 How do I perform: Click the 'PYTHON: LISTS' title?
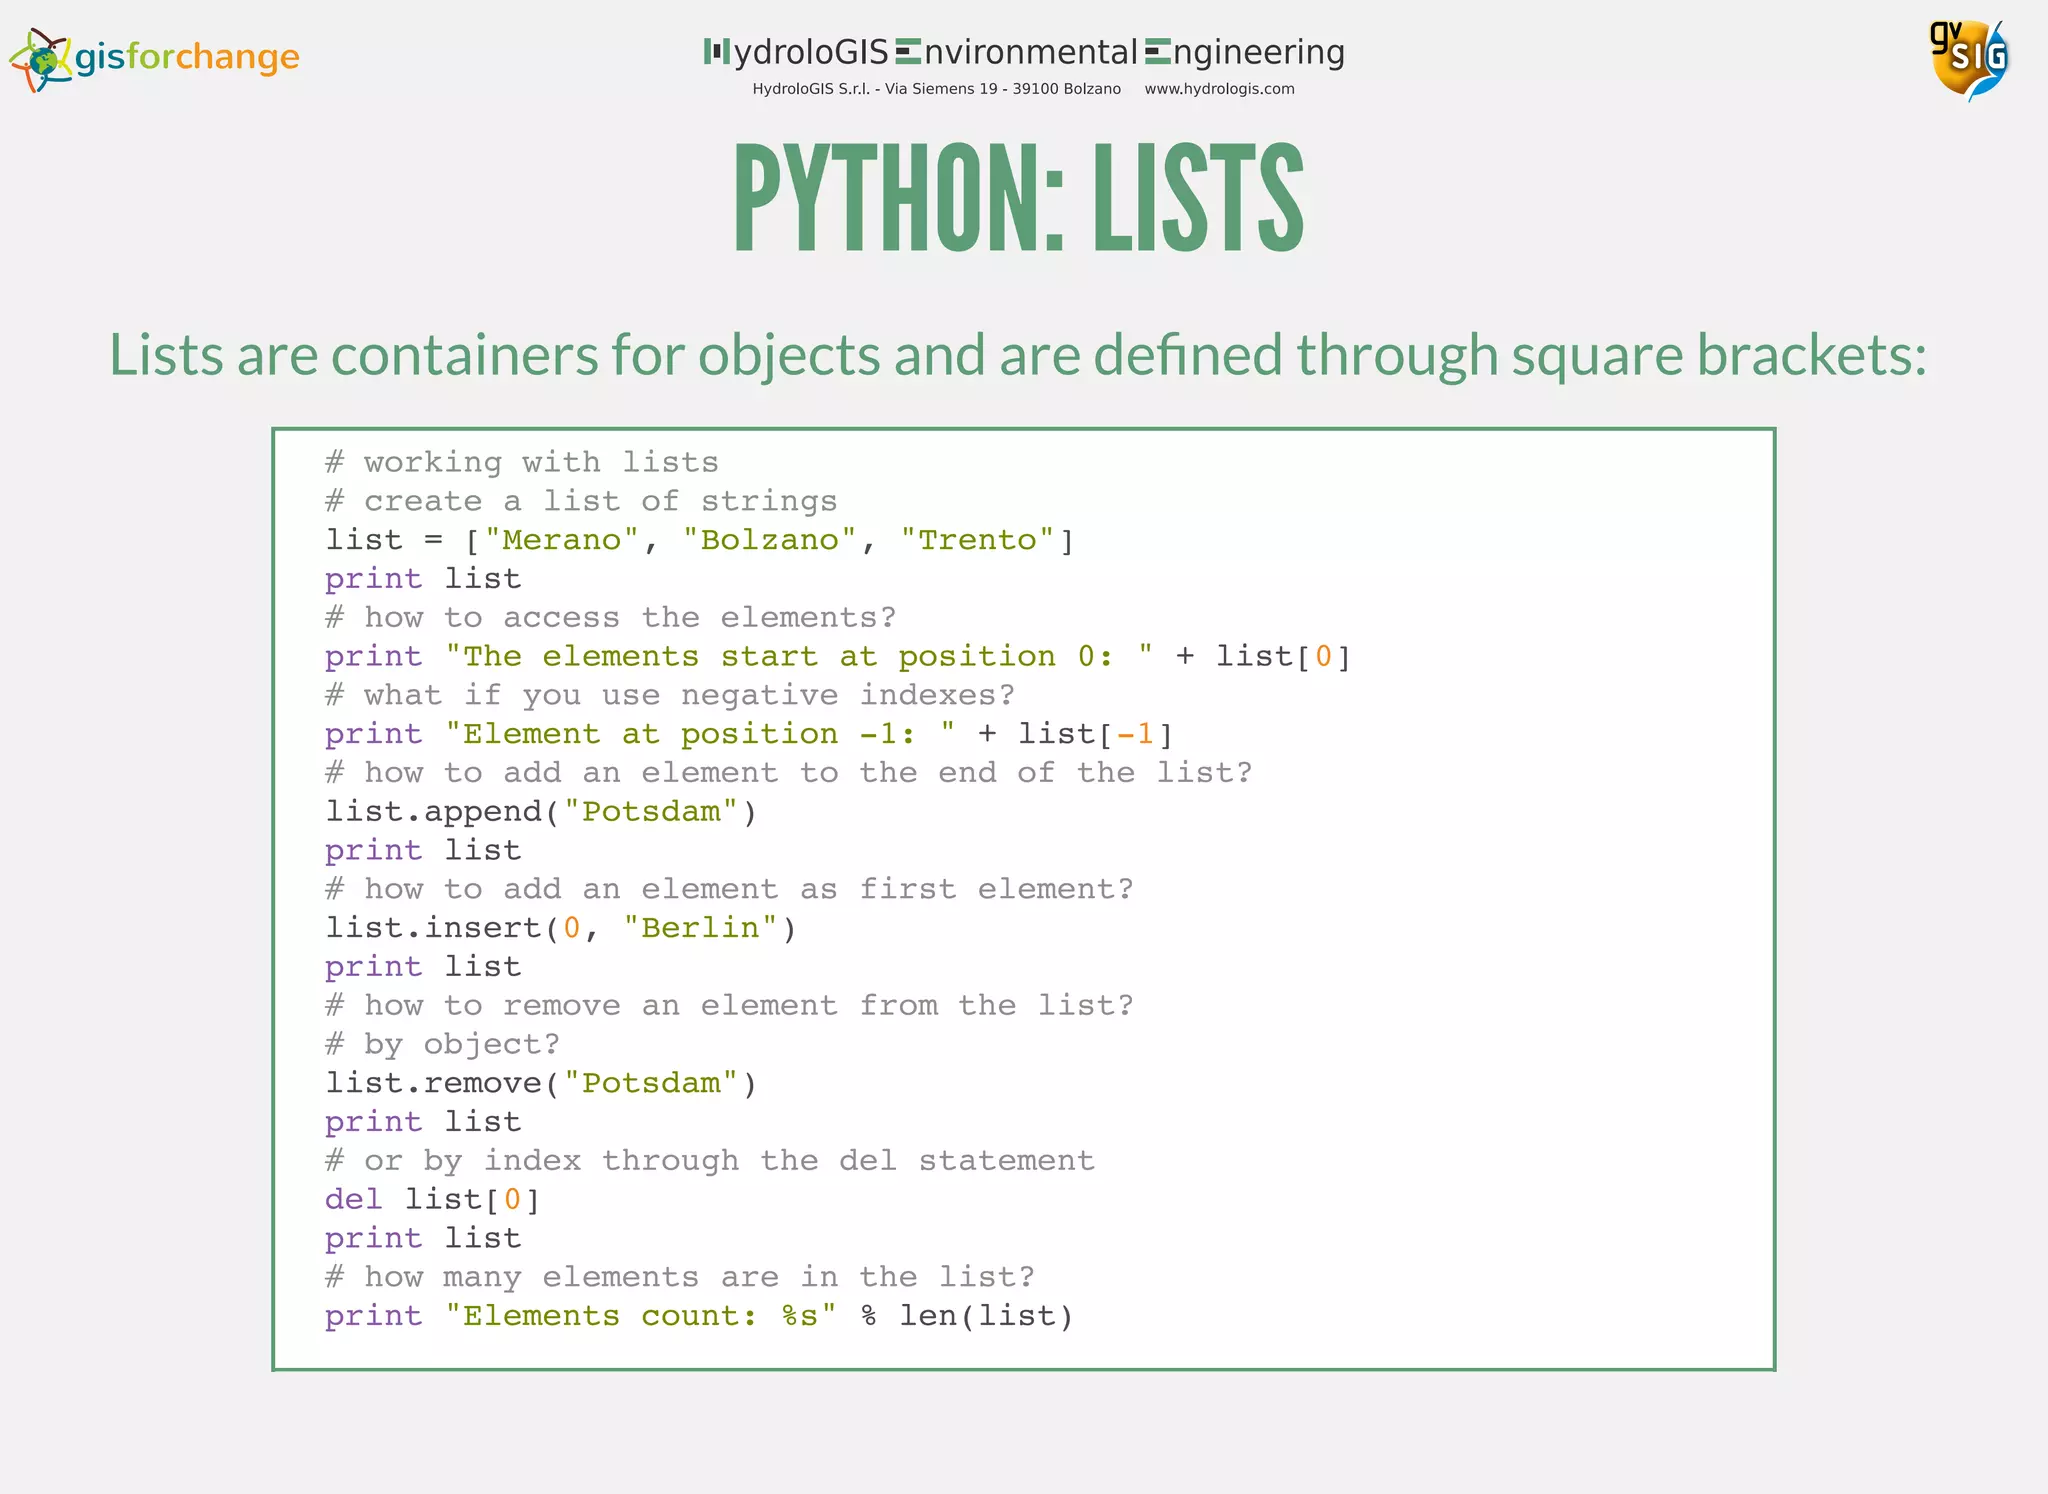tap(1019, 197)
